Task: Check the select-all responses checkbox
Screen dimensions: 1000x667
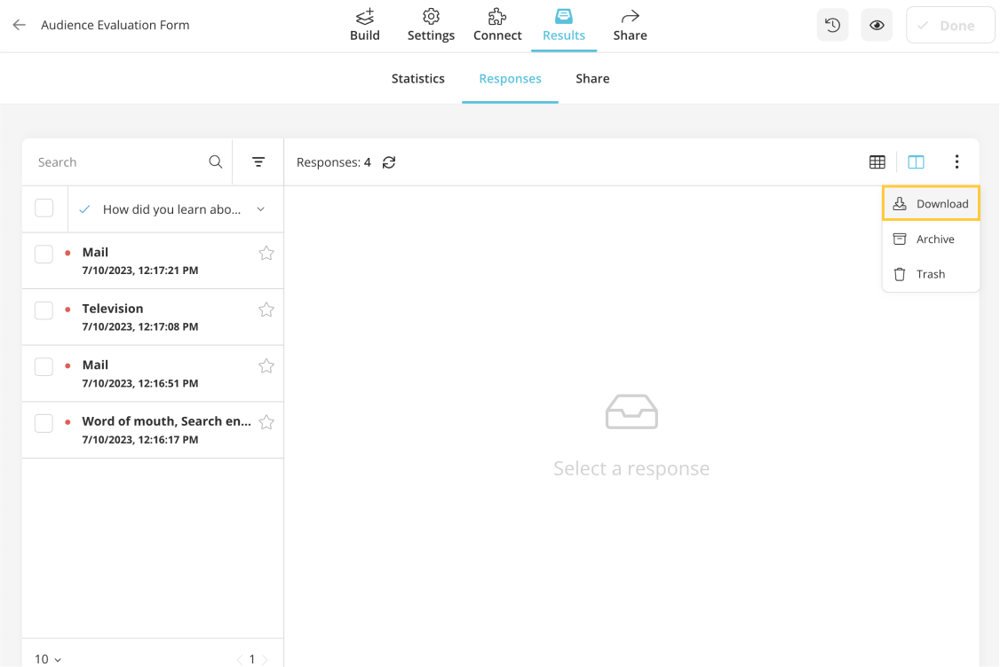Action: (x=43, y=207)
